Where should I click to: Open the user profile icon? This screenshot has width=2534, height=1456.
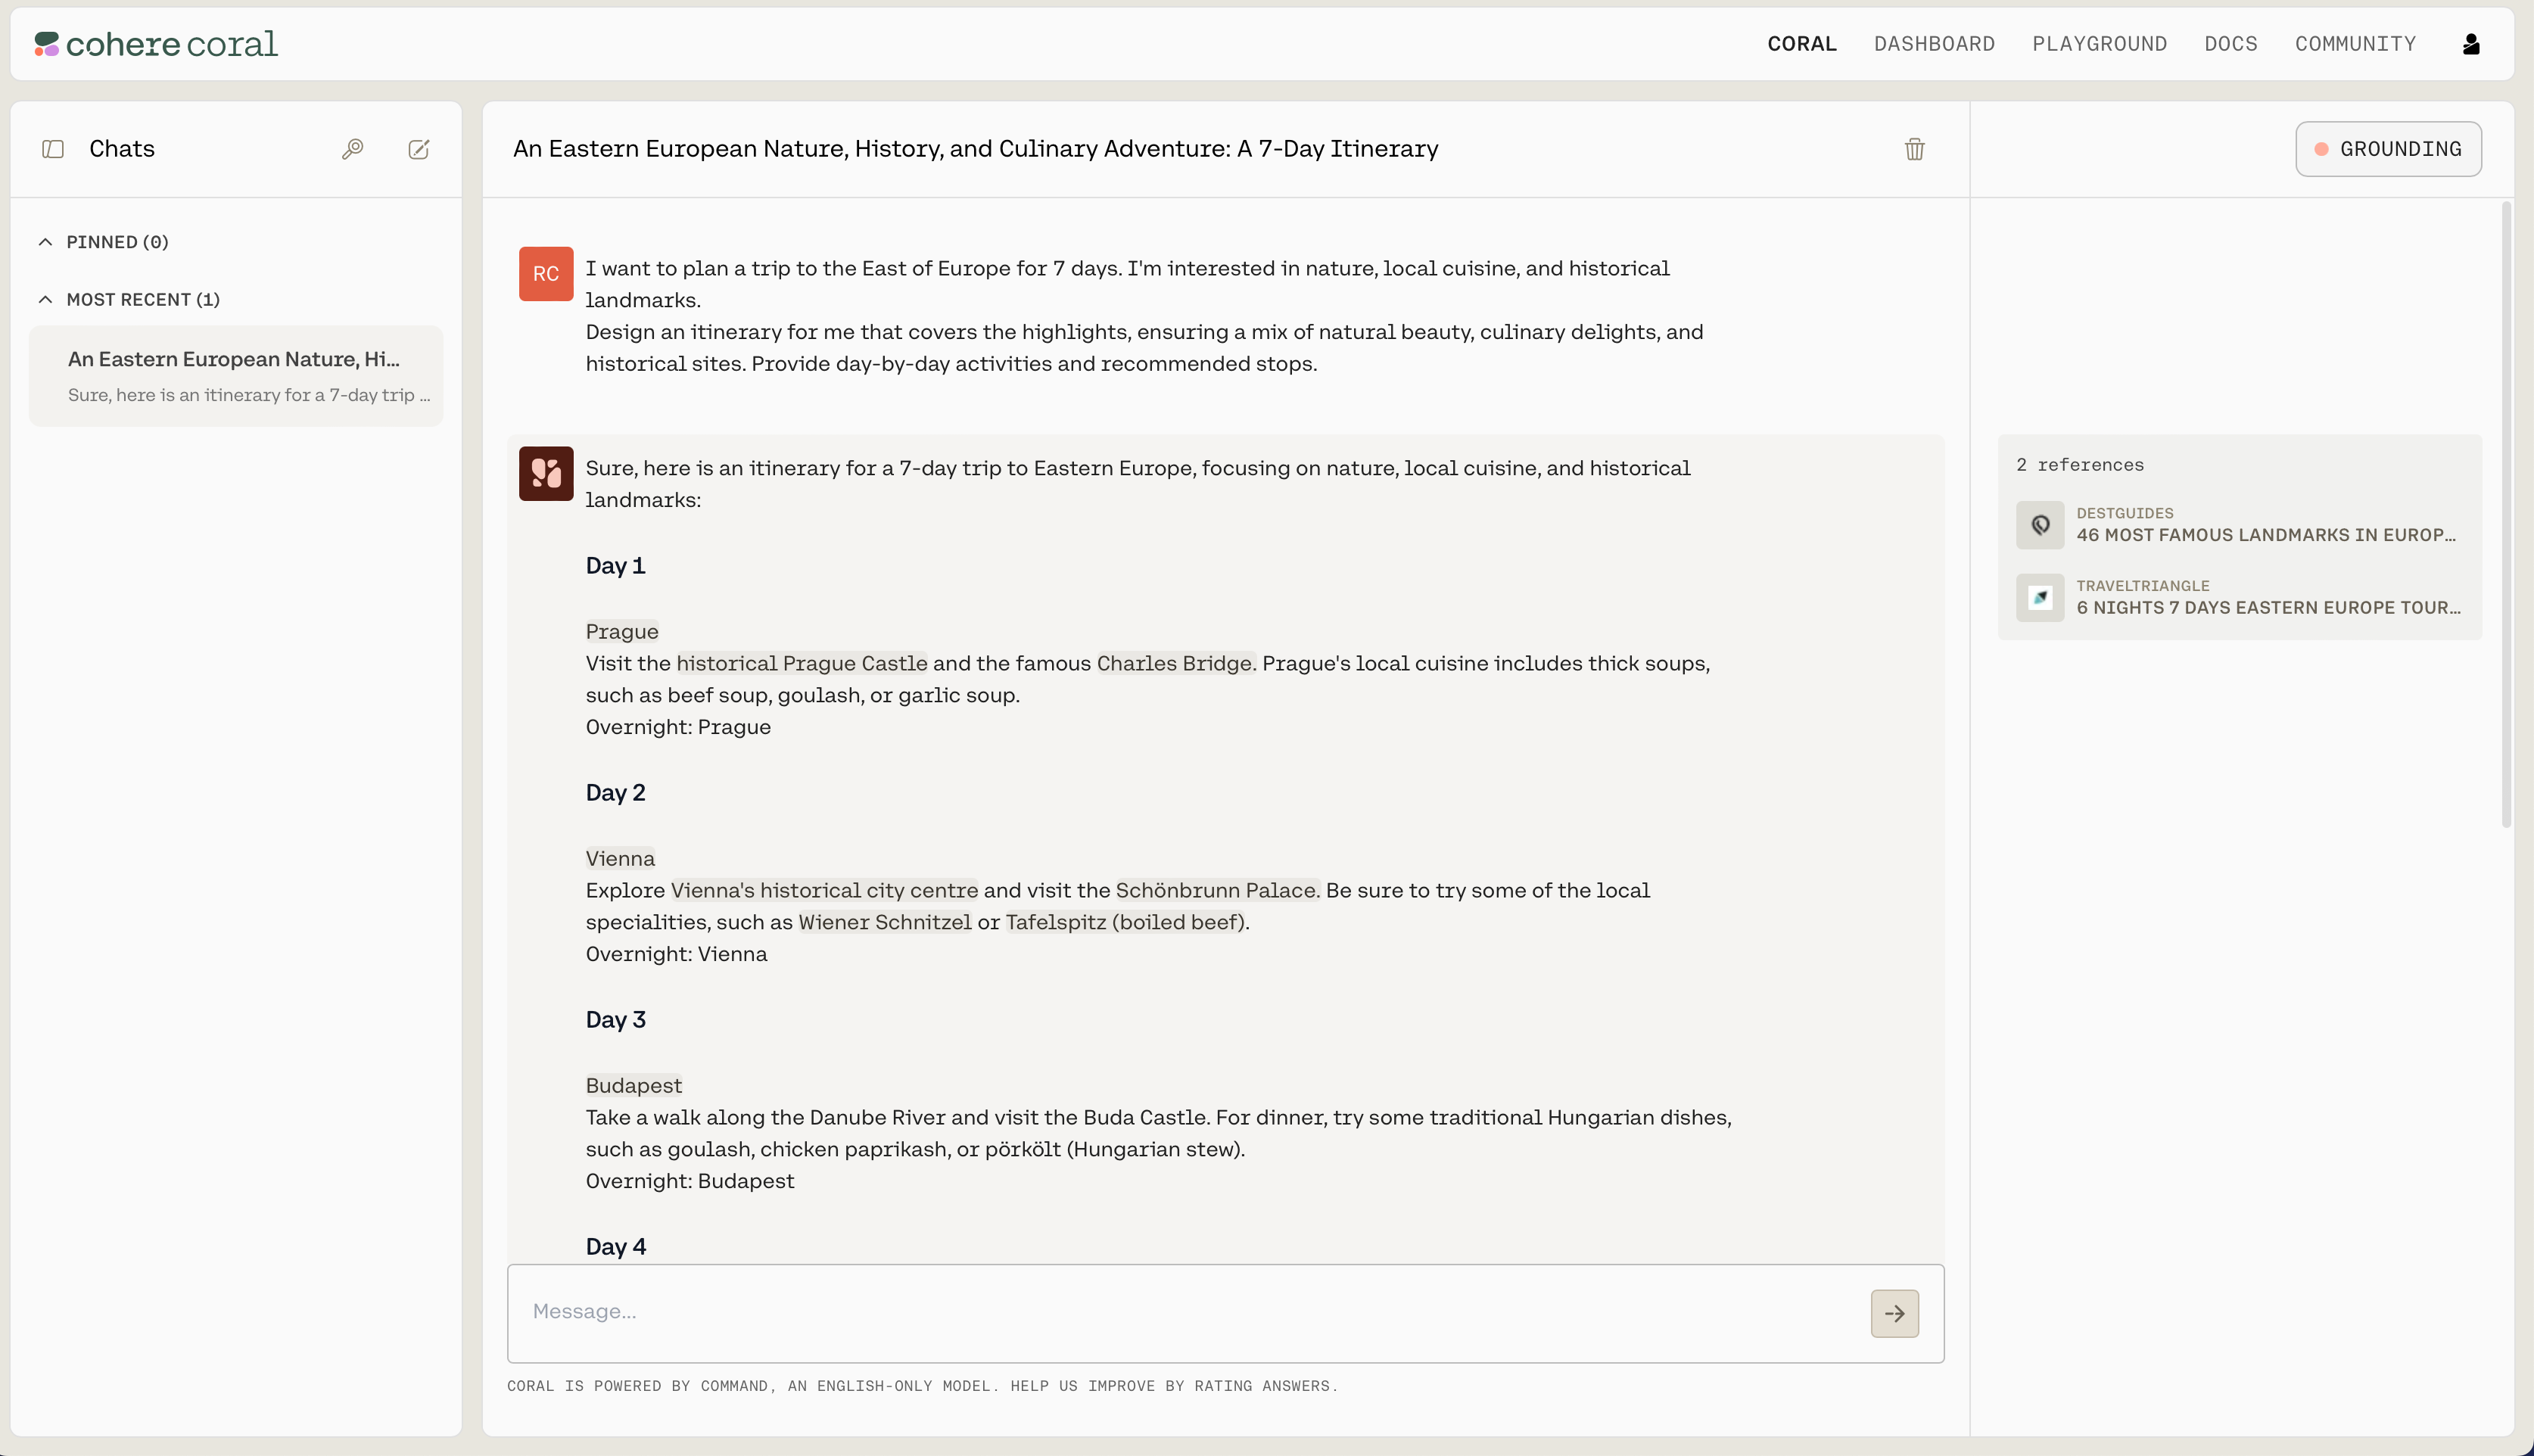[x=2471, y=44]
